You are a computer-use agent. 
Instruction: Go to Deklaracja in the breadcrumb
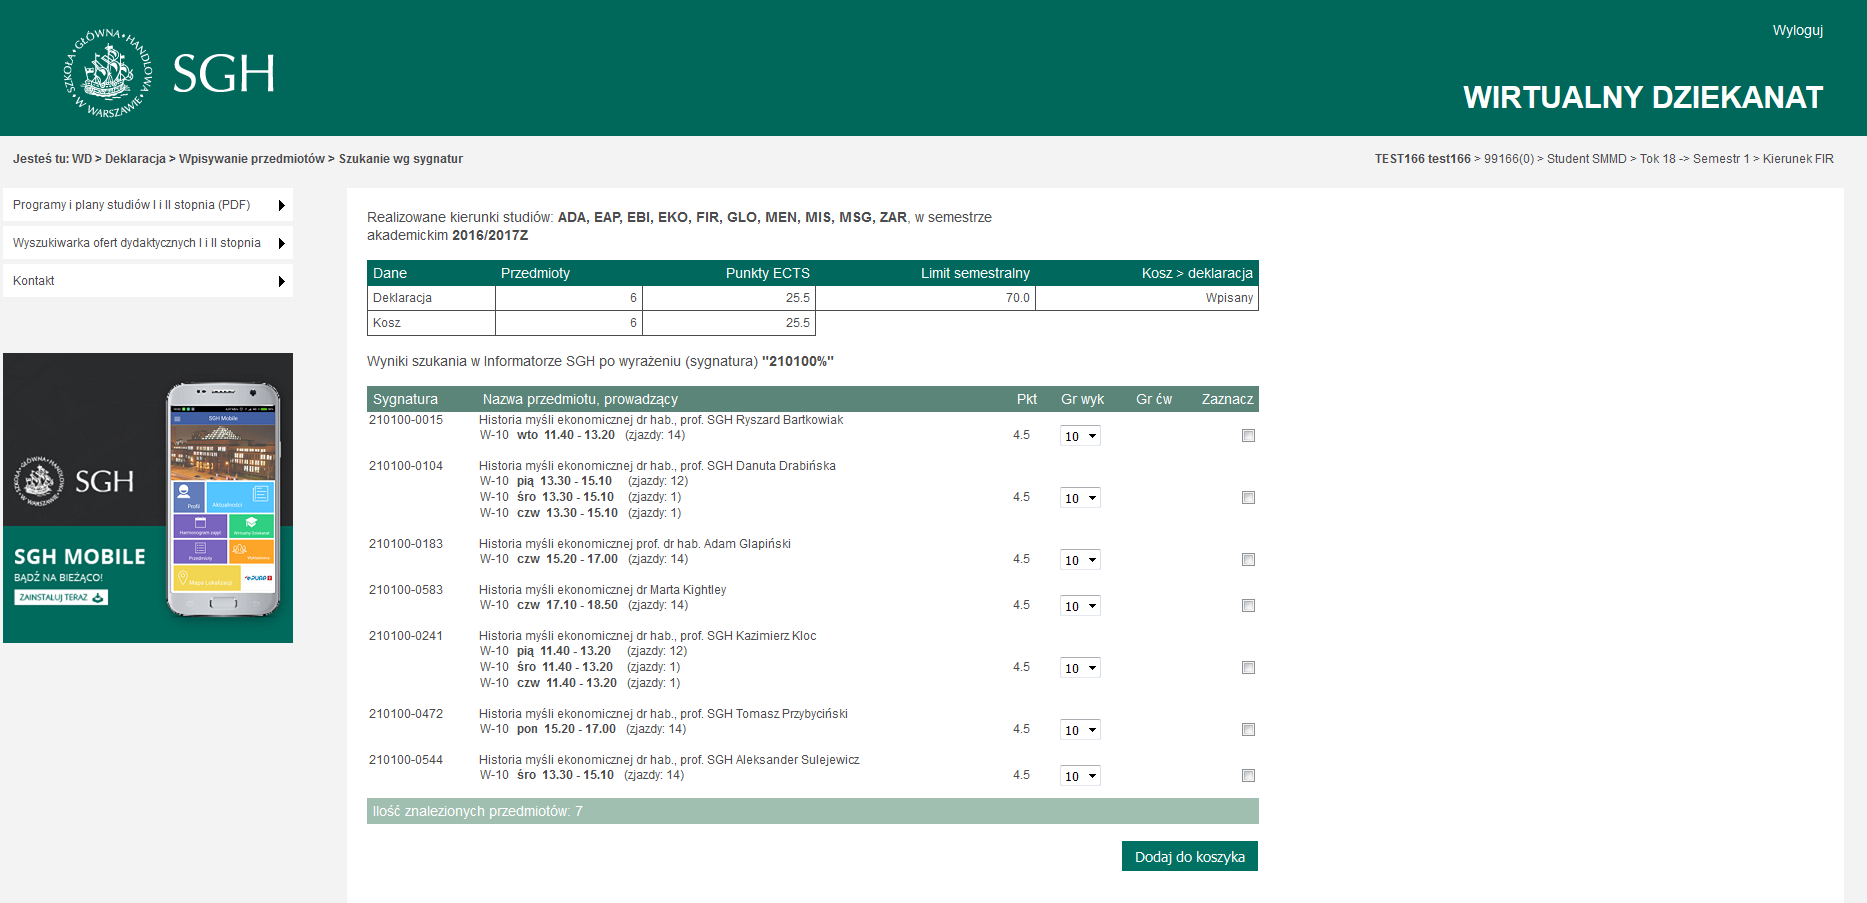point(135,159)
